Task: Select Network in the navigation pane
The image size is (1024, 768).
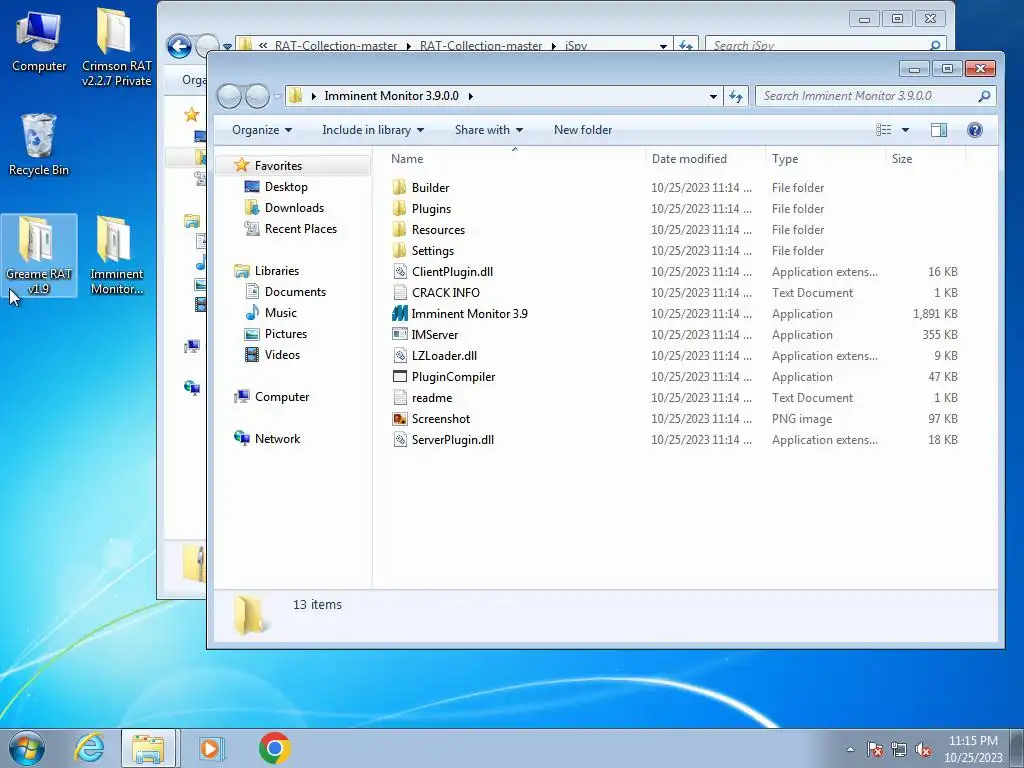Action: coord(277,439)
